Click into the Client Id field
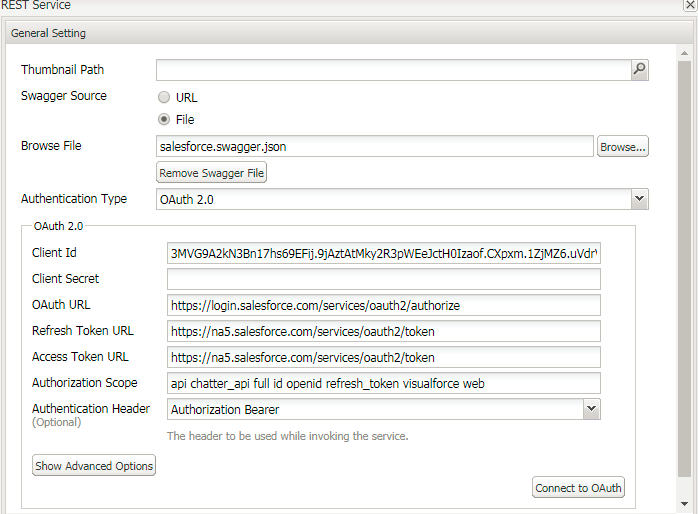 [x=384, y=253]
